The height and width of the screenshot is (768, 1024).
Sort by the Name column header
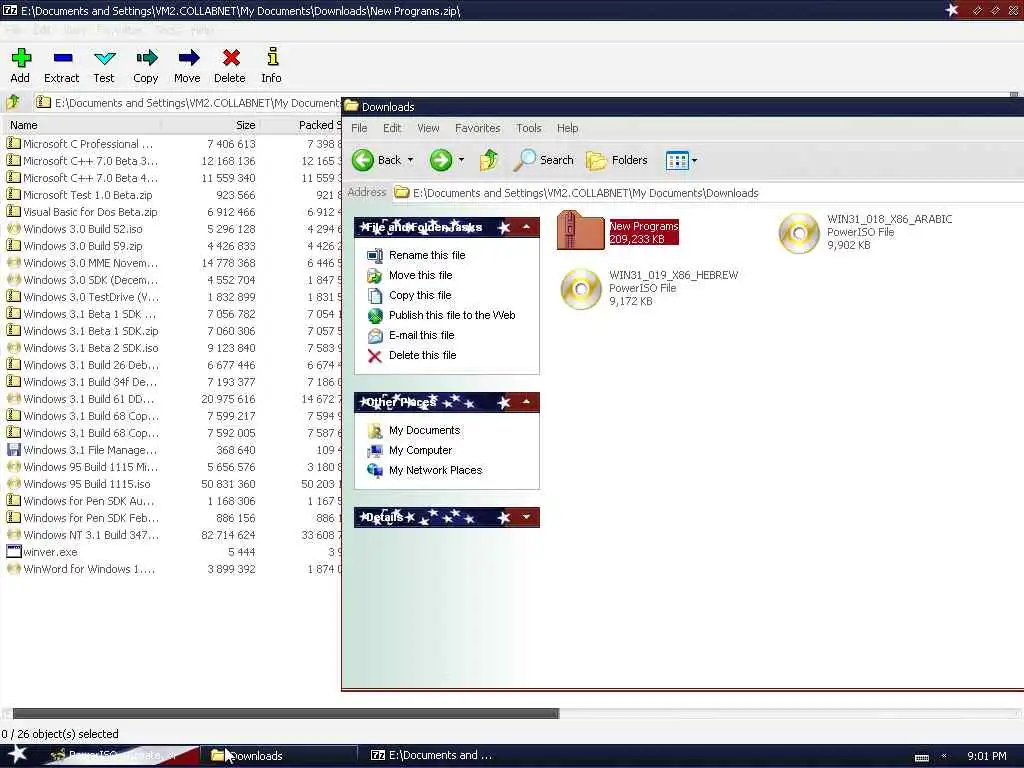(82, 125)
